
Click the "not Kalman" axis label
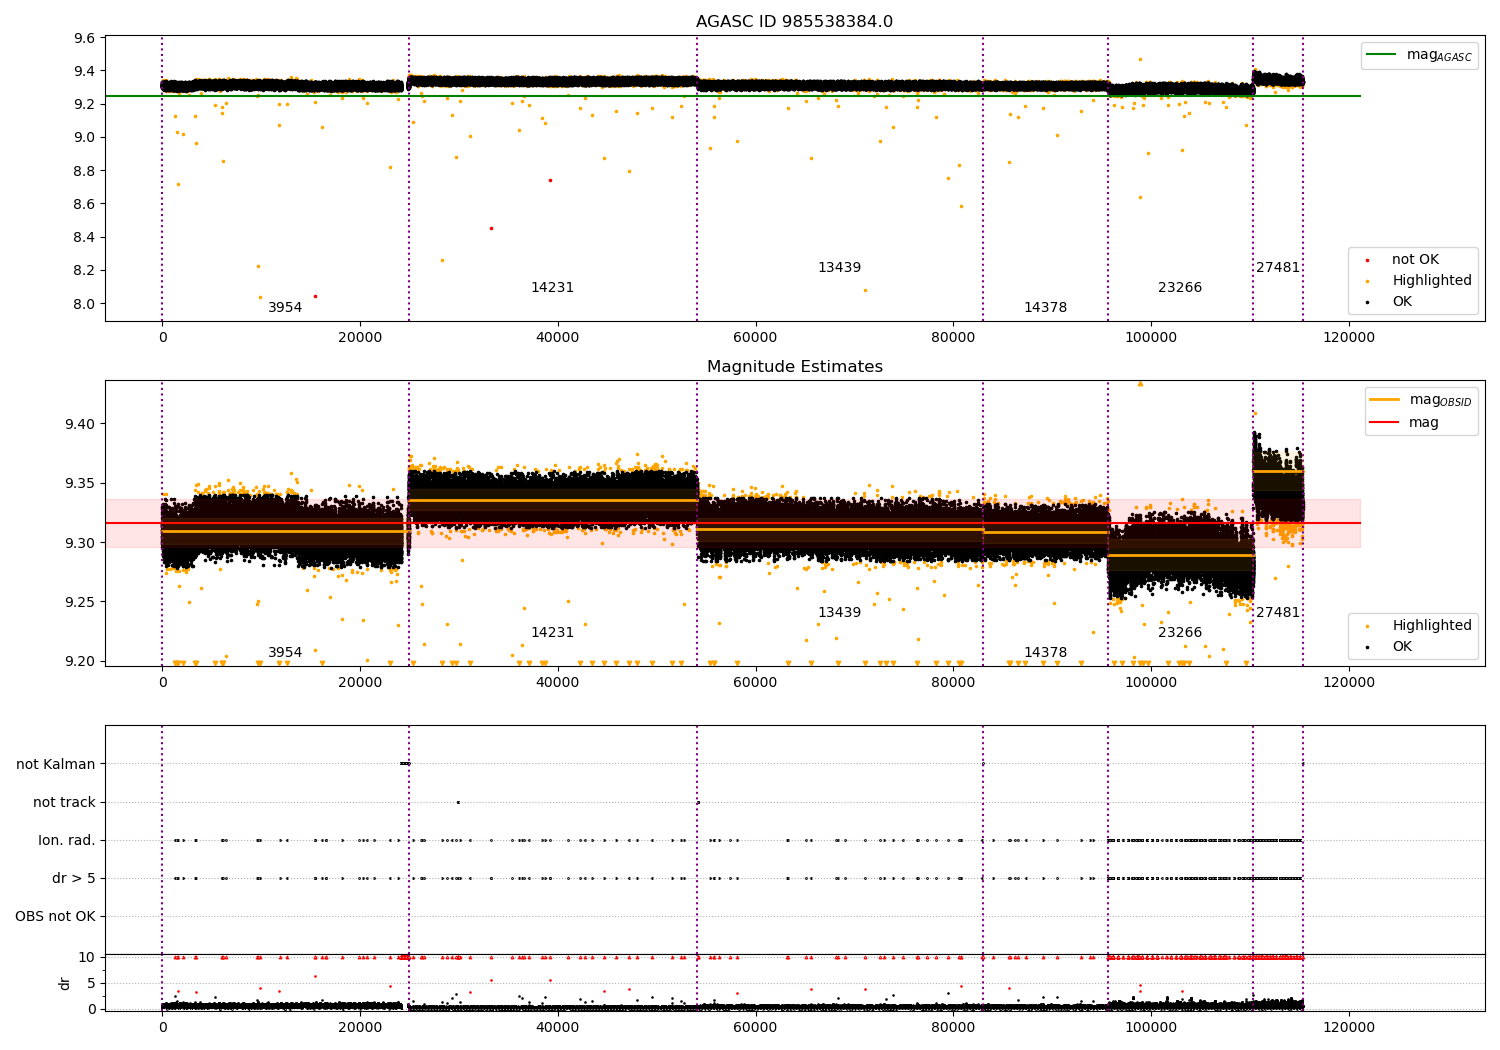pyautogui.click(x=56, y=764)
